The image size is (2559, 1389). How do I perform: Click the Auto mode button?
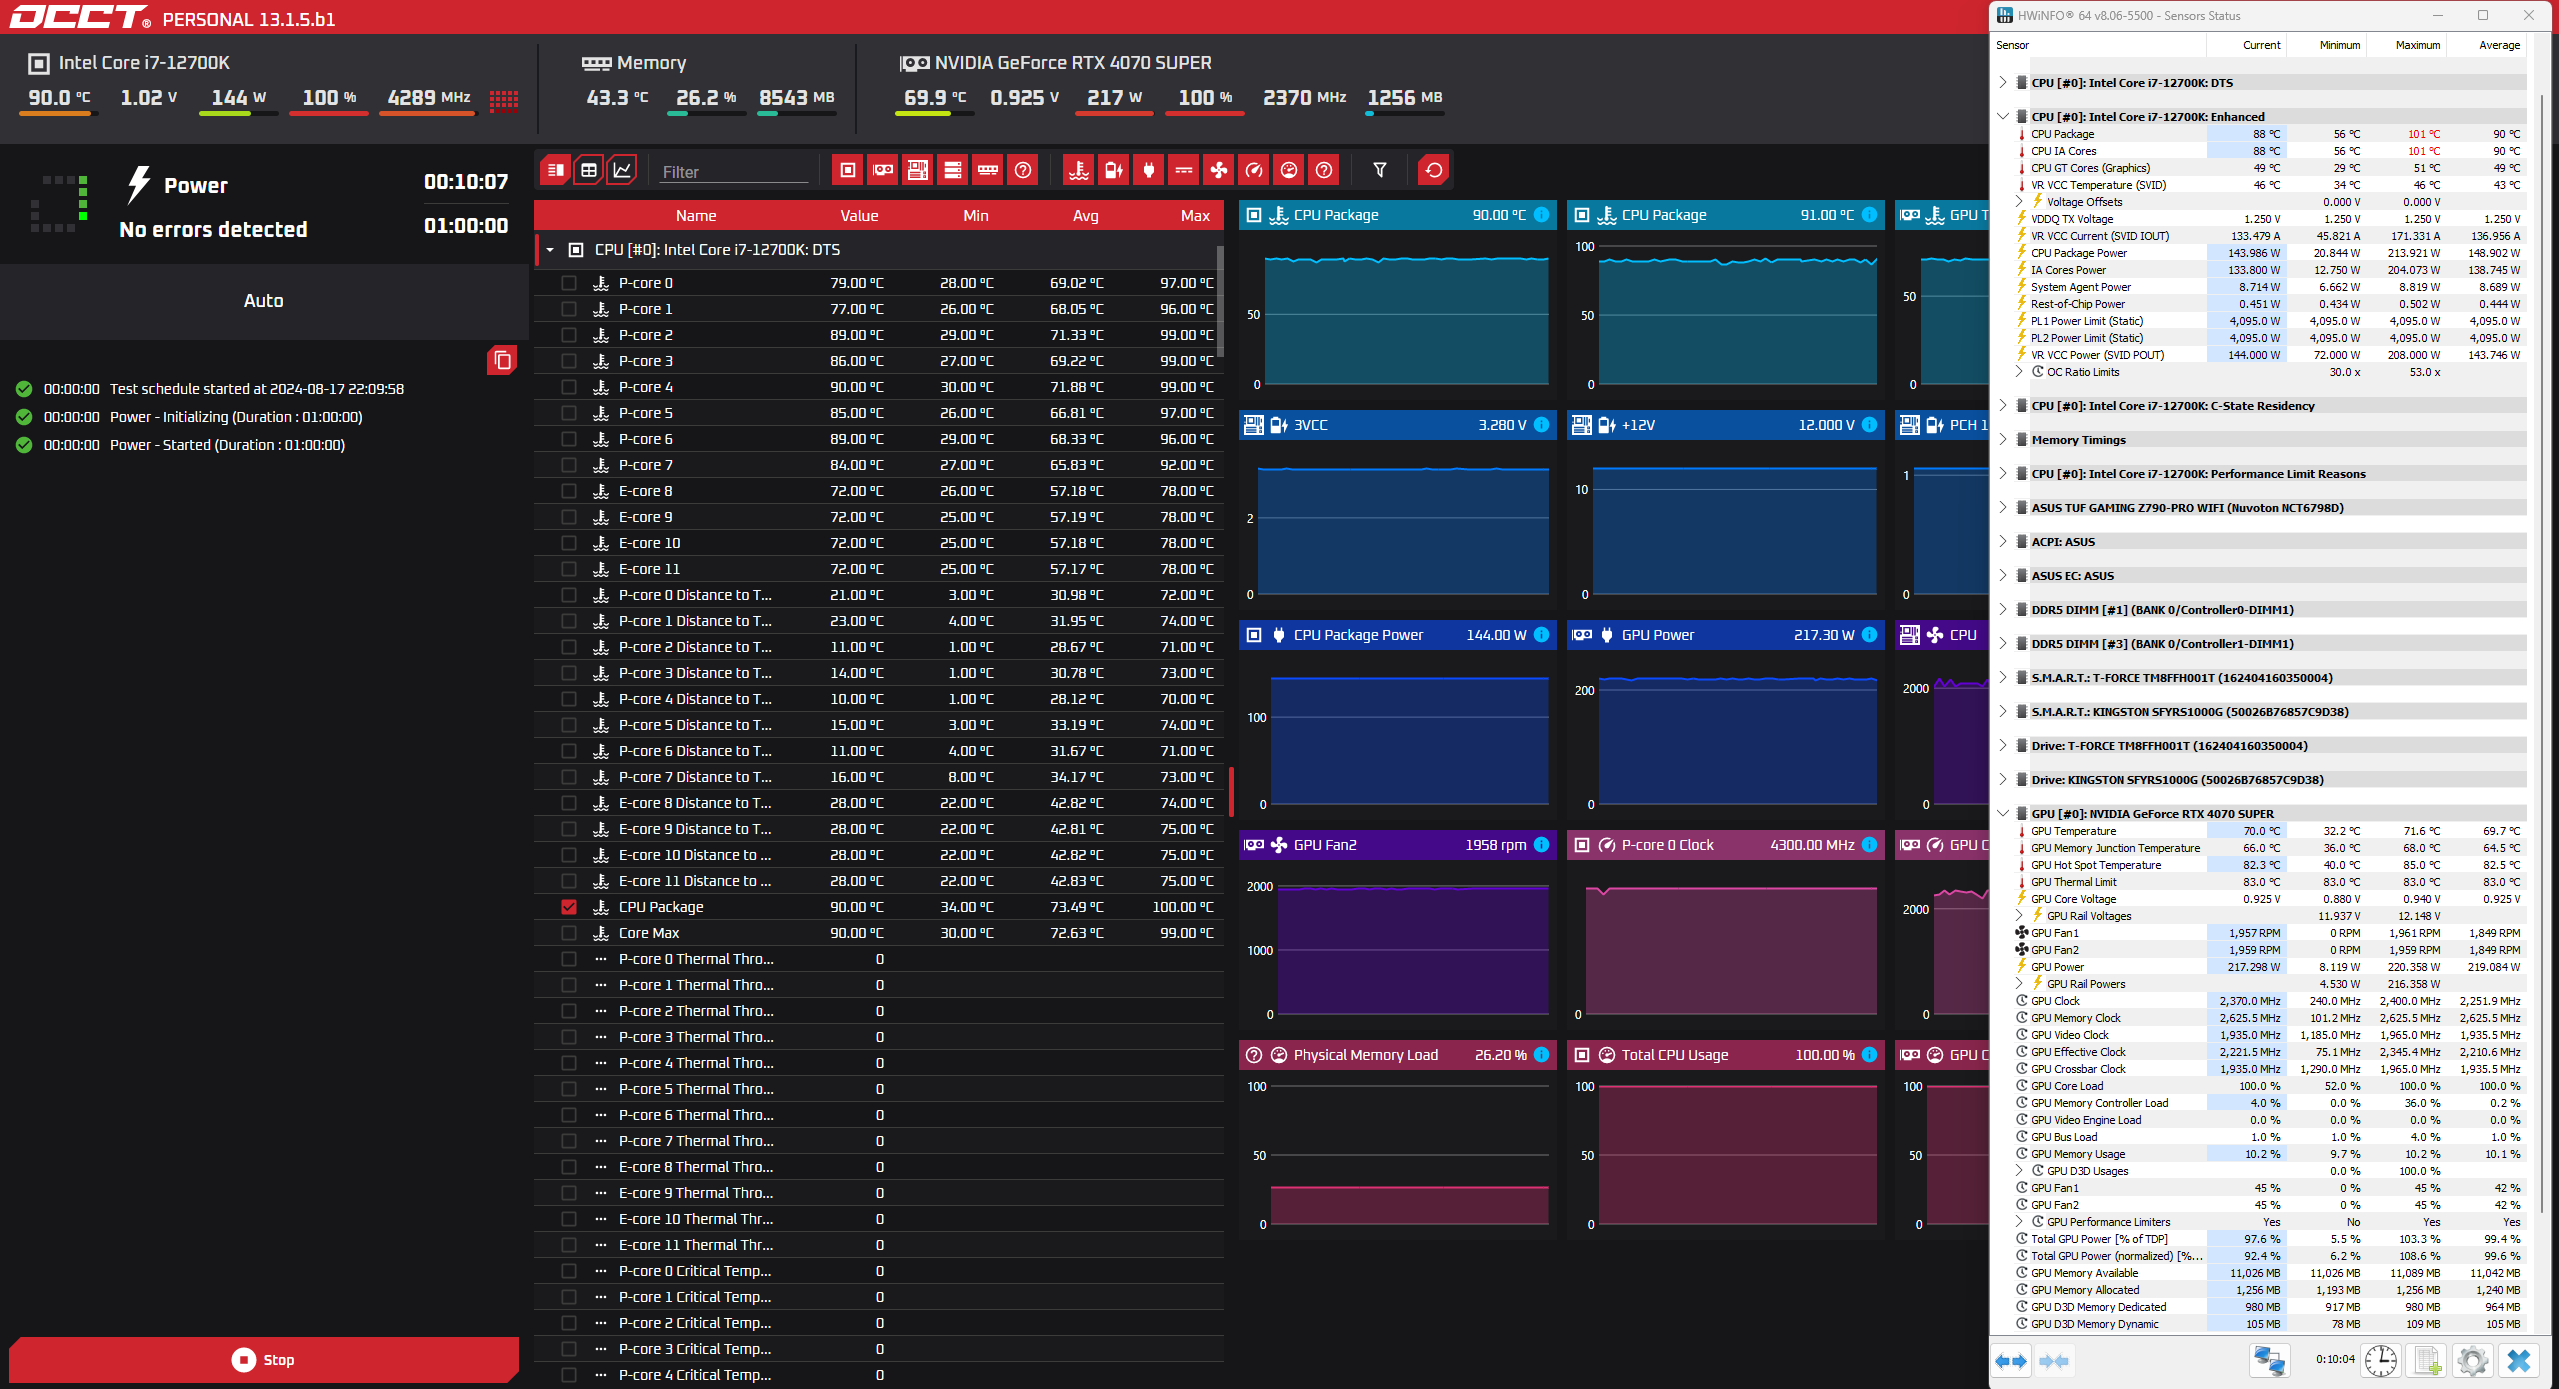[x=264, y=301]
